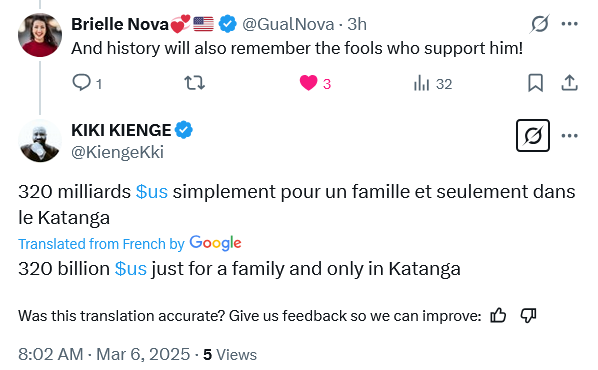Open more options for Brielle Nova's post

(569, 24)
